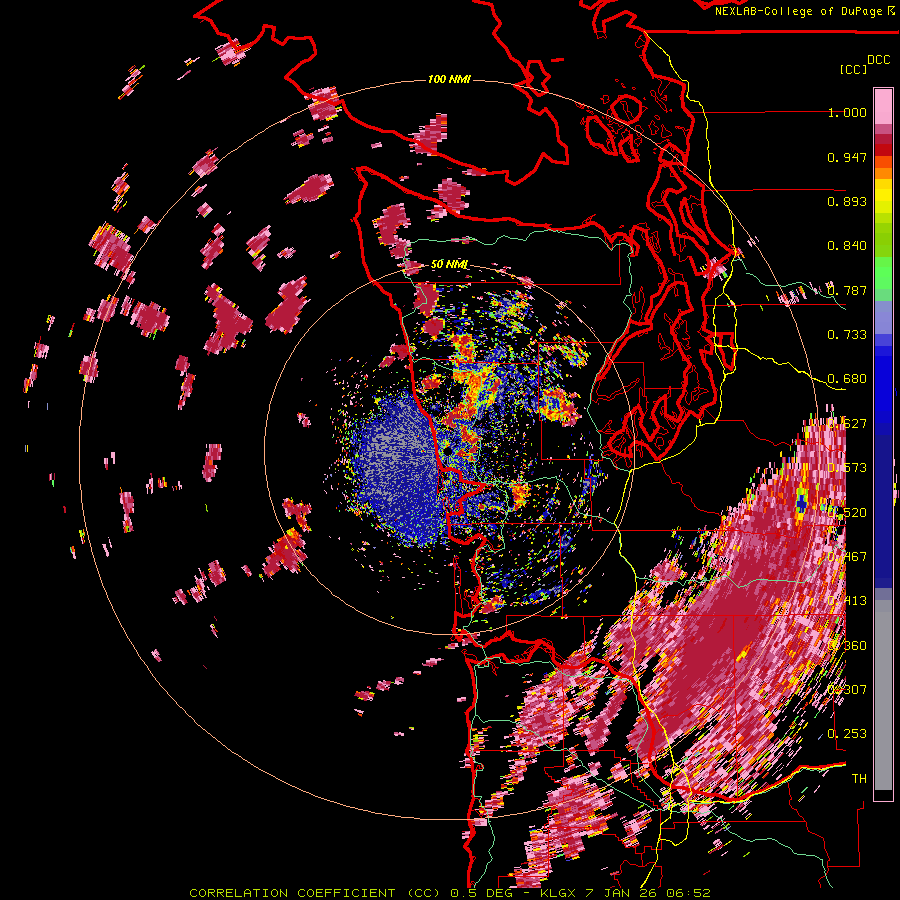Select the 1.000 value on the color scale
The height and width of the screenshot is (900, 900).
847,112
